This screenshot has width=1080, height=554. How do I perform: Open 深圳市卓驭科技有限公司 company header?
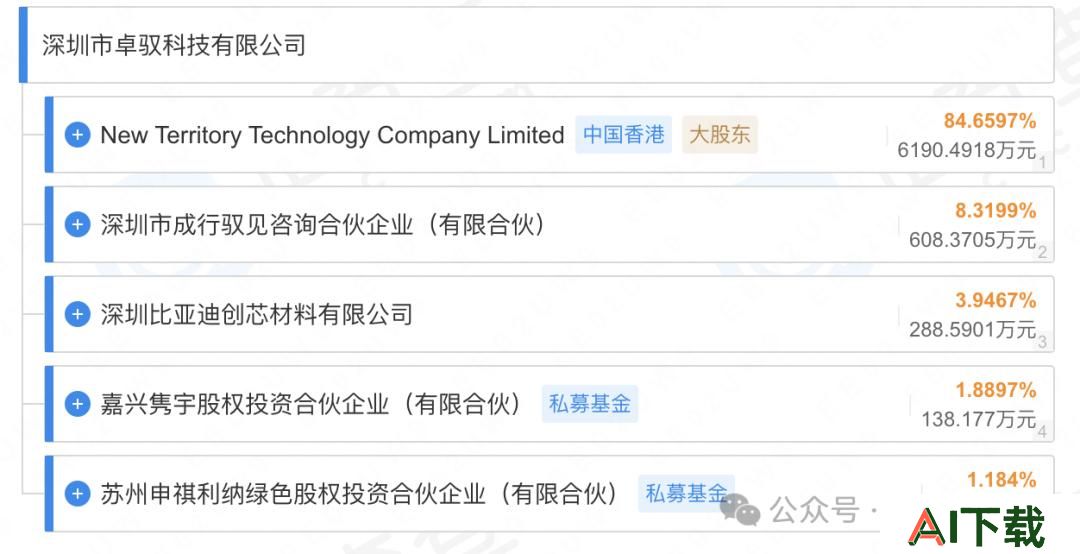click(174, 45)
